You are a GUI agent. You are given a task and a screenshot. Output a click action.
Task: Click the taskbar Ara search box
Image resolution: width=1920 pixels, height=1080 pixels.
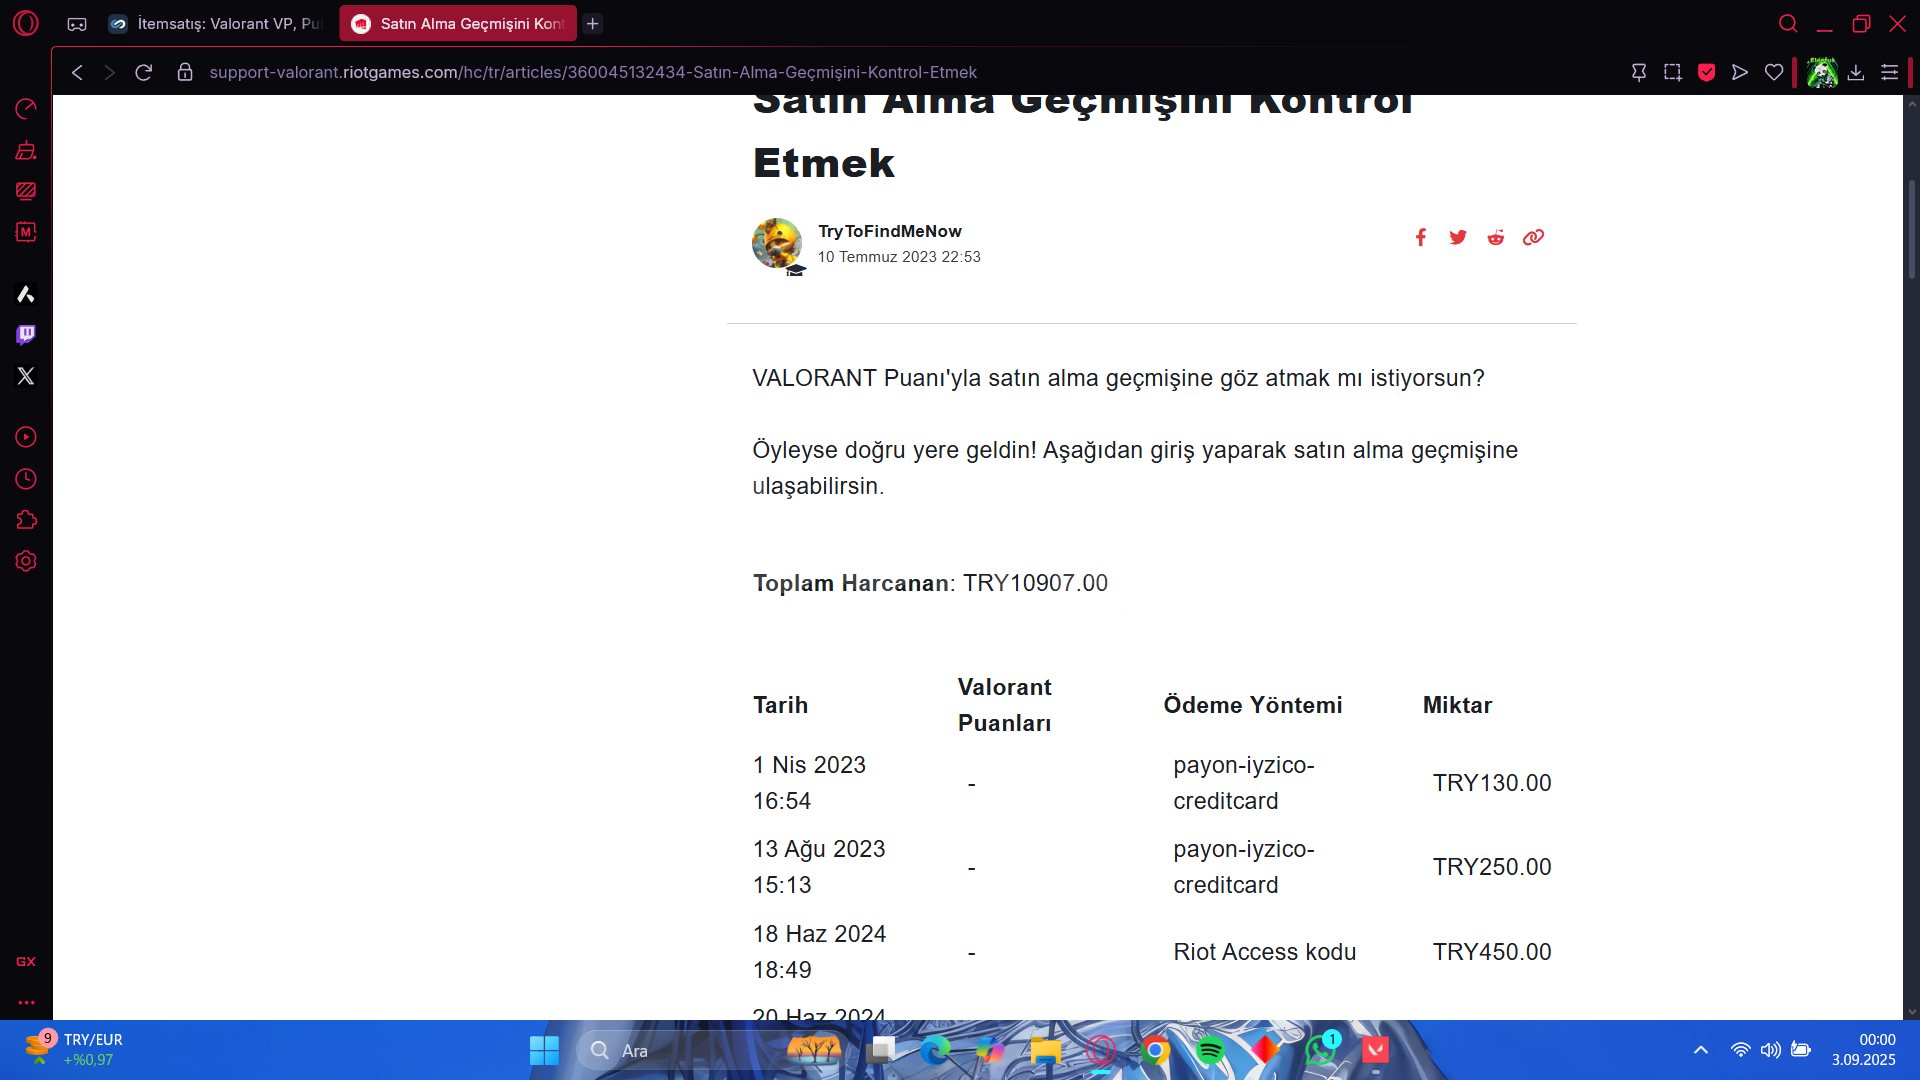click(710, 1050)
